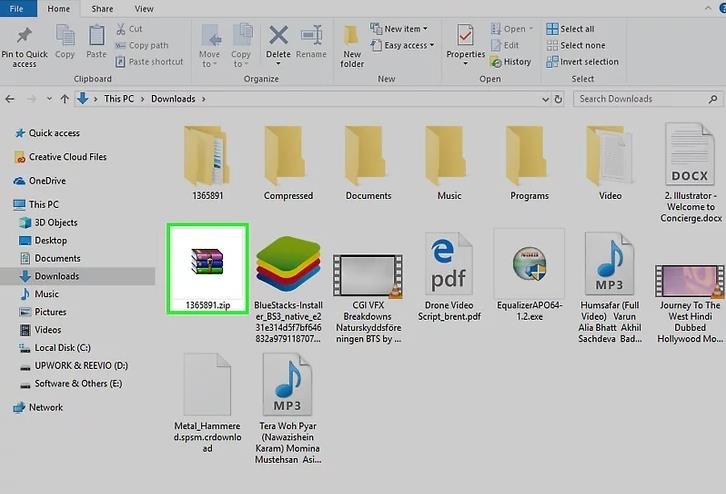Screen dimensions: 726x494
Task: Select This PC in navigation pane
Action: 36,205
